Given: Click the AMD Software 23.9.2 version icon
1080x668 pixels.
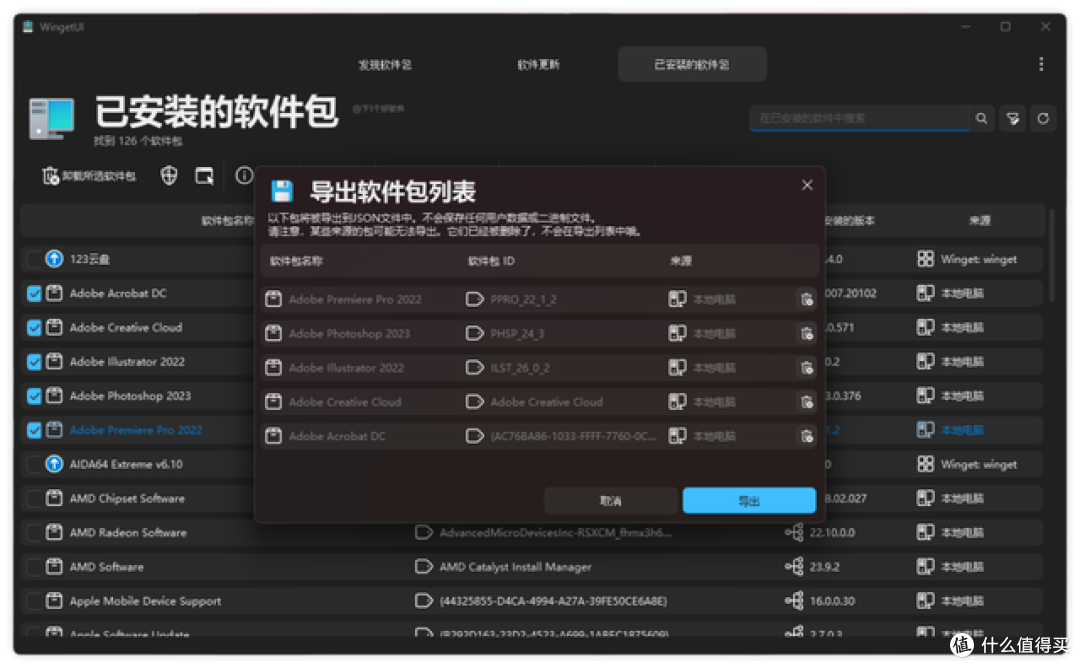Looking at the screenshot, I should pos(794,567).
